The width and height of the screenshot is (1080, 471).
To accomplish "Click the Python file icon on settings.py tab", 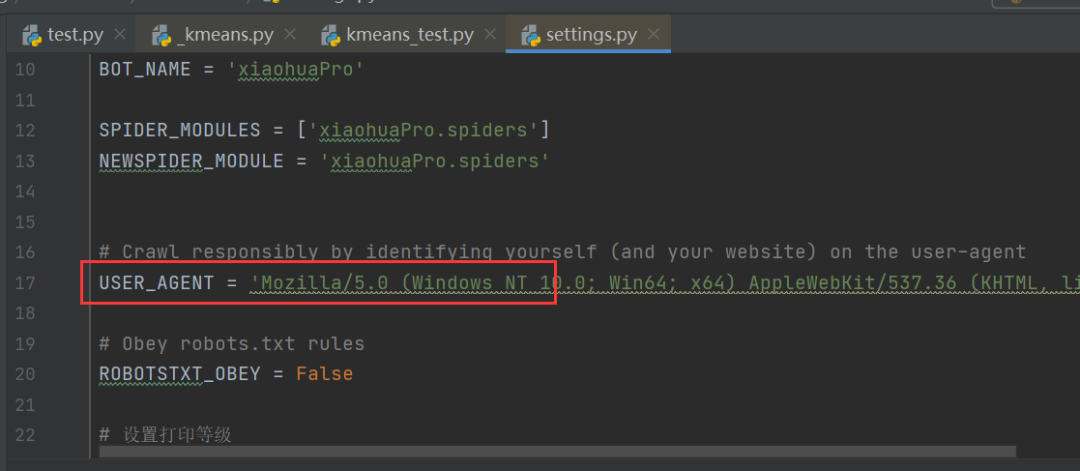I will (x=530, y=34).
